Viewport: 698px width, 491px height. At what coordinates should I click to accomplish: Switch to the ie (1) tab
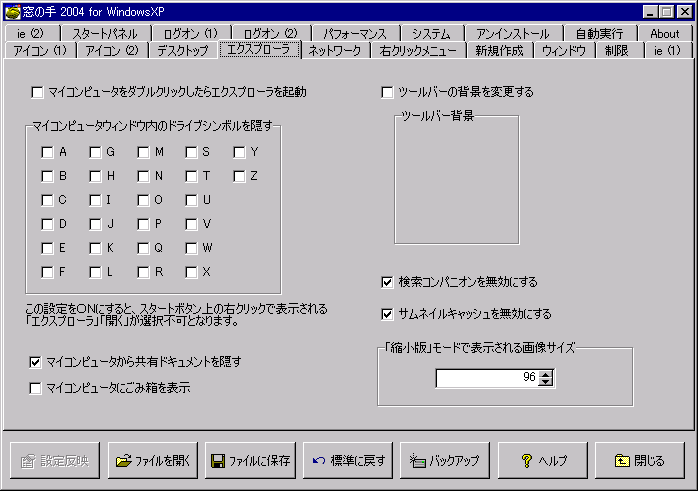(x=667, y=50)
